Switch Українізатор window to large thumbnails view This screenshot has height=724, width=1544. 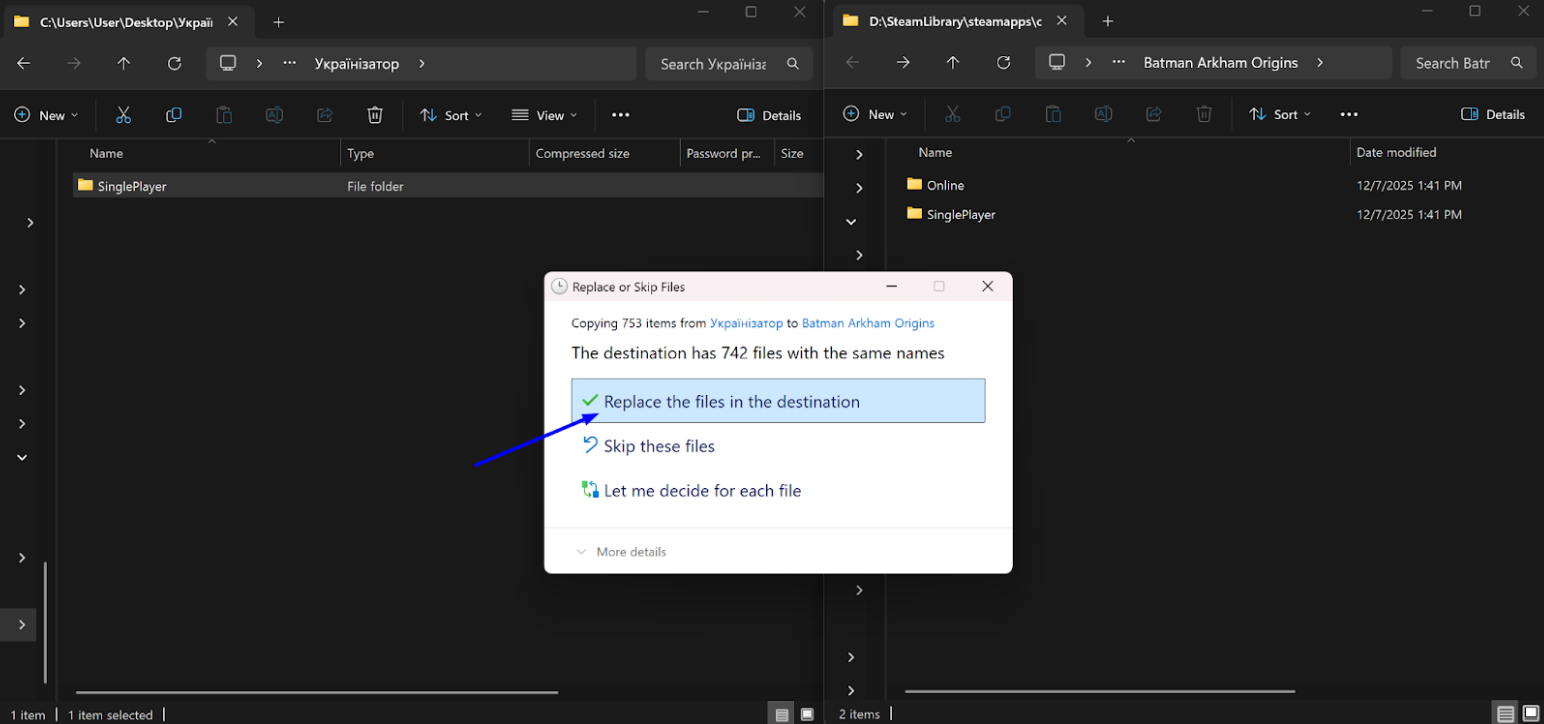coord(807,714)
